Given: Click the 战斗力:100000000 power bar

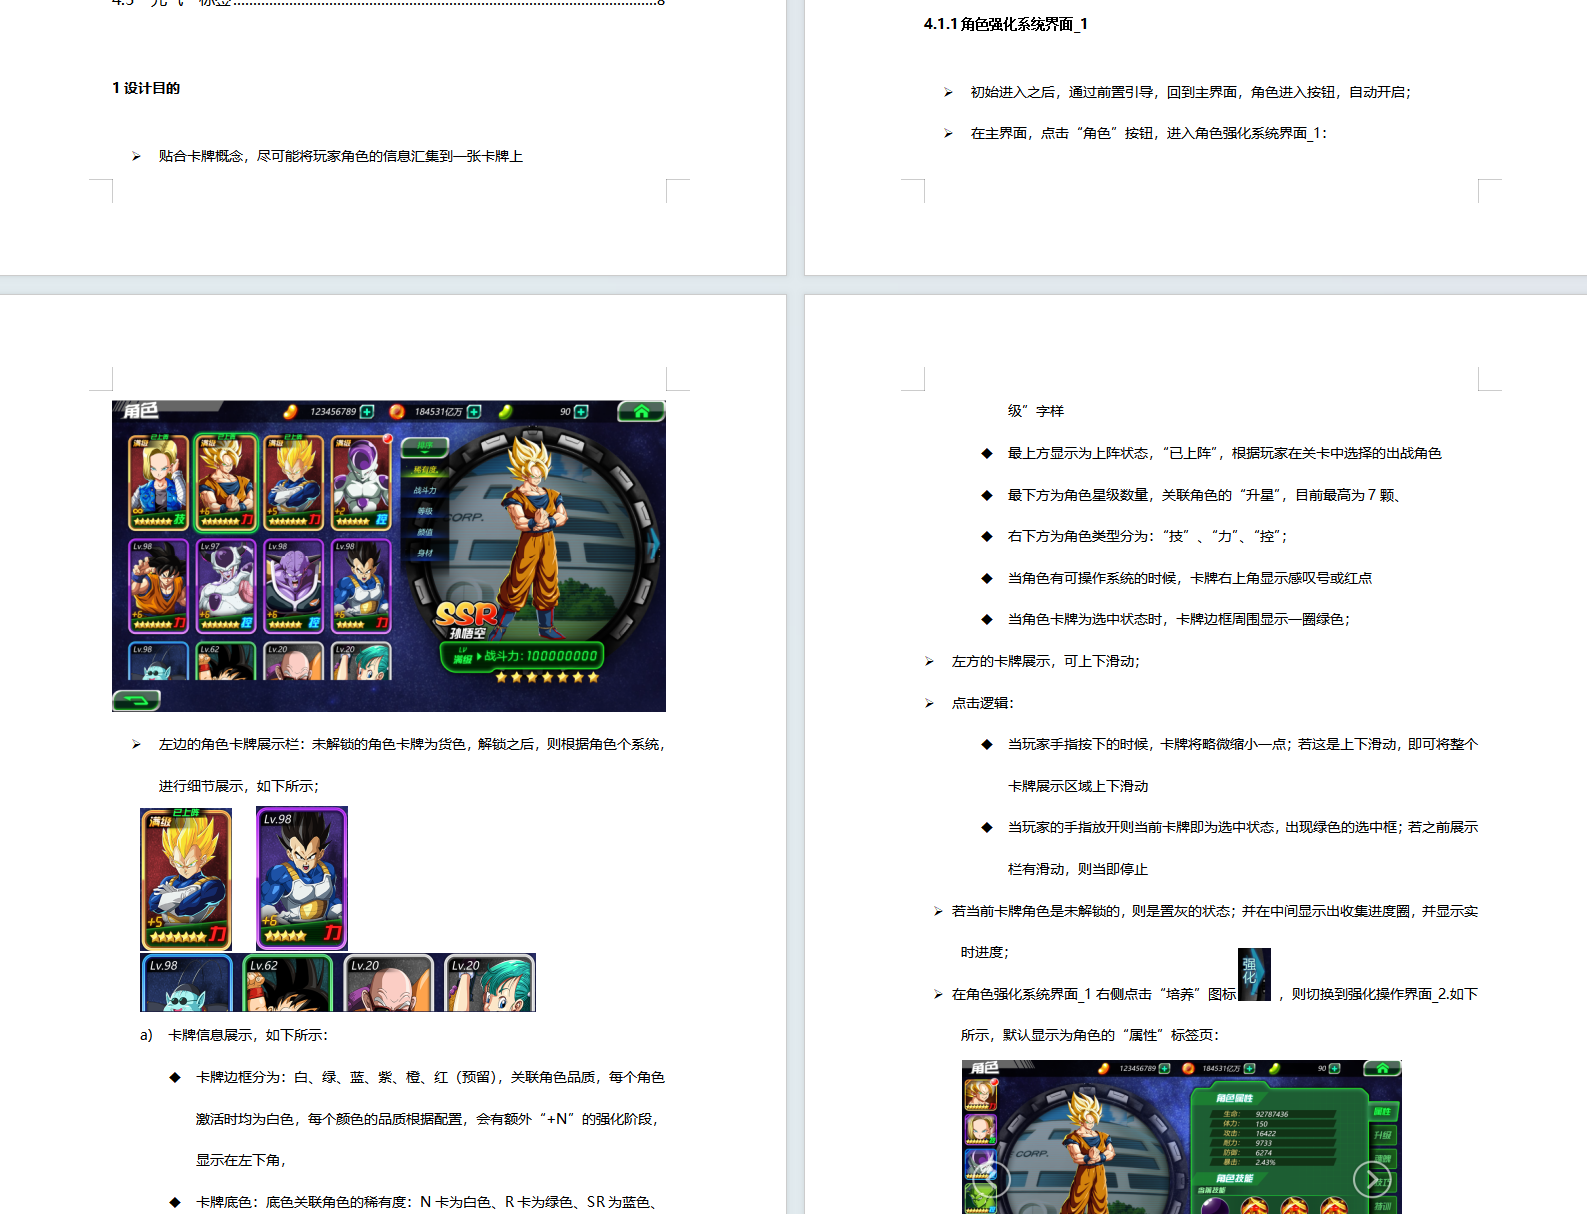Looking at the screenshot, I should click(x=522, y=656).
